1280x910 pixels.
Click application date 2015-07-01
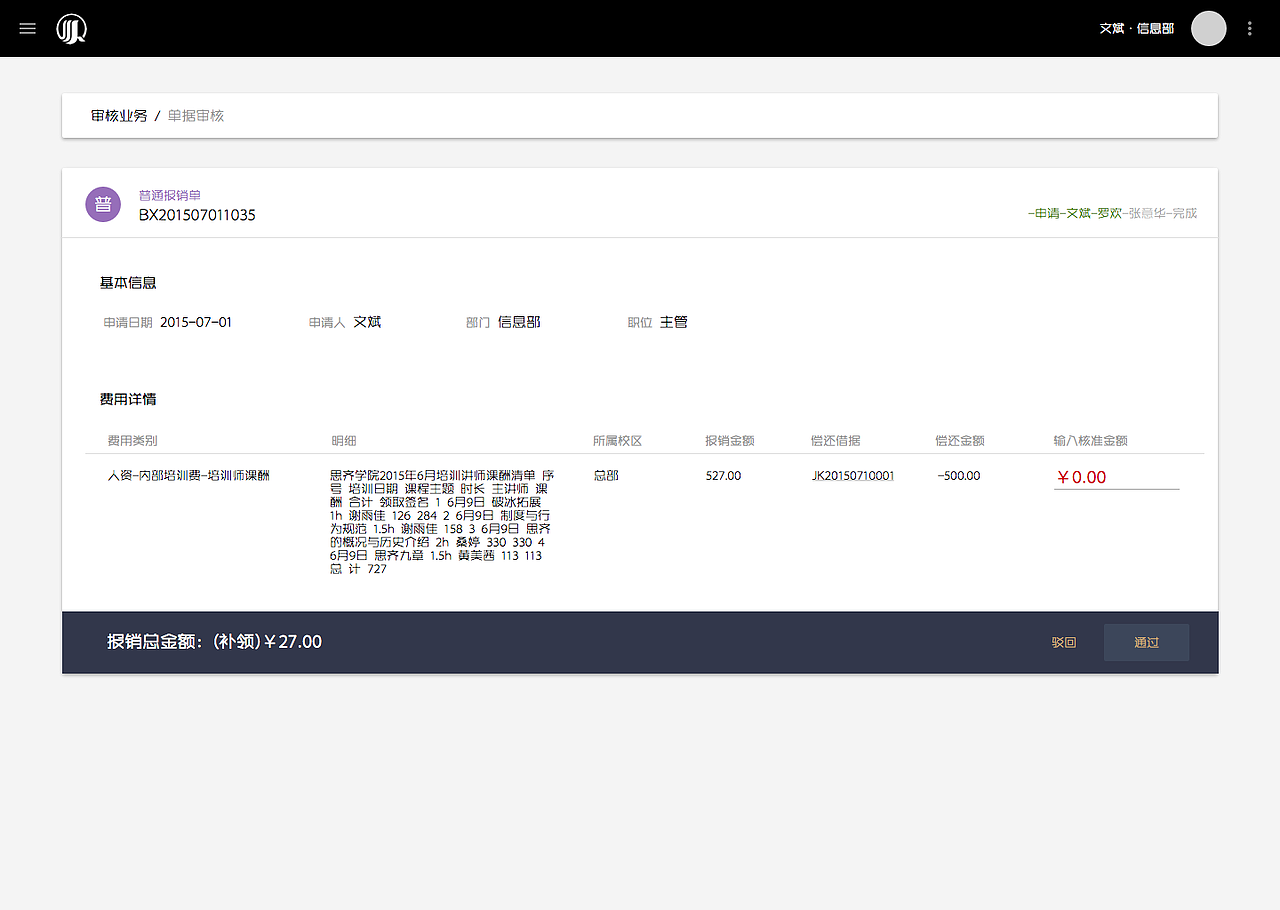pyautogui.click(x=196, y=322)
